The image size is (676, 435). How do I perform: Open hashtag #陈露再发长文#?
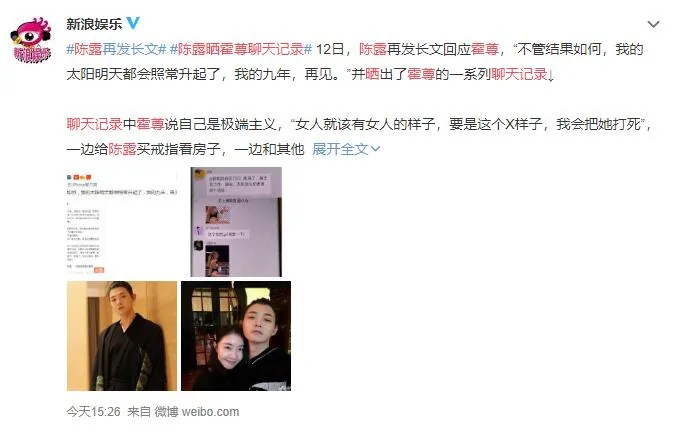[x=116, y=49]
